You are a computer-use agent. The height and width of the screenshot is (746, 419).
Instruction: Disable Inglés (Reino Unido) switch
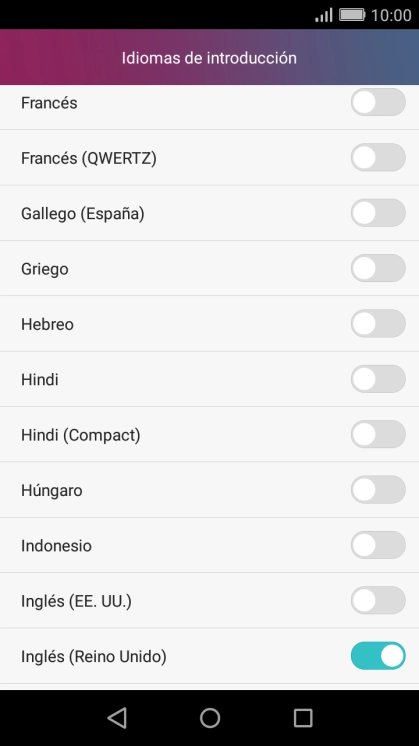[x=378, y=656]
